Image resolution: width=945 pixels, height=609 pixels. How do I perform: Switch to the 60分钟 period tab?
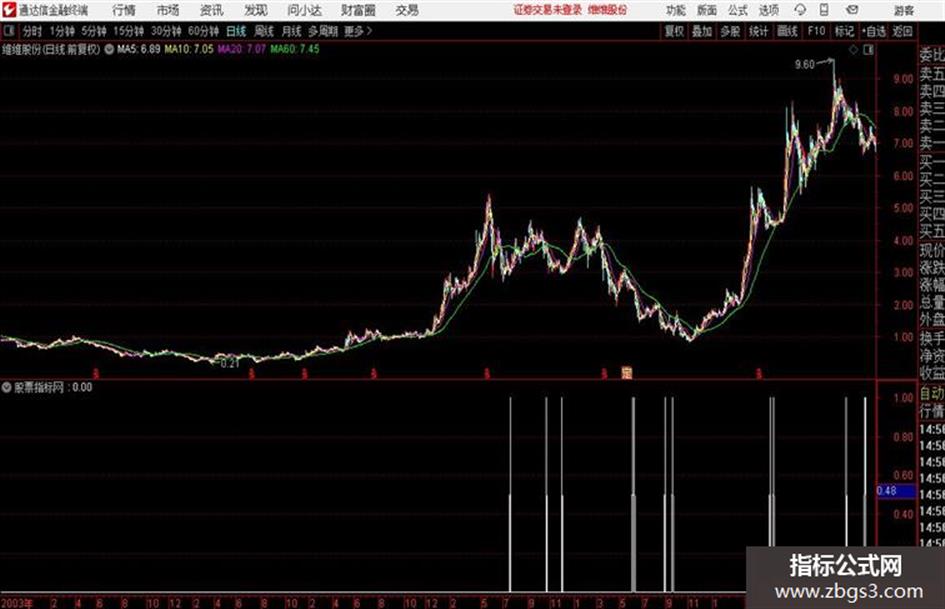click(204, 31)
